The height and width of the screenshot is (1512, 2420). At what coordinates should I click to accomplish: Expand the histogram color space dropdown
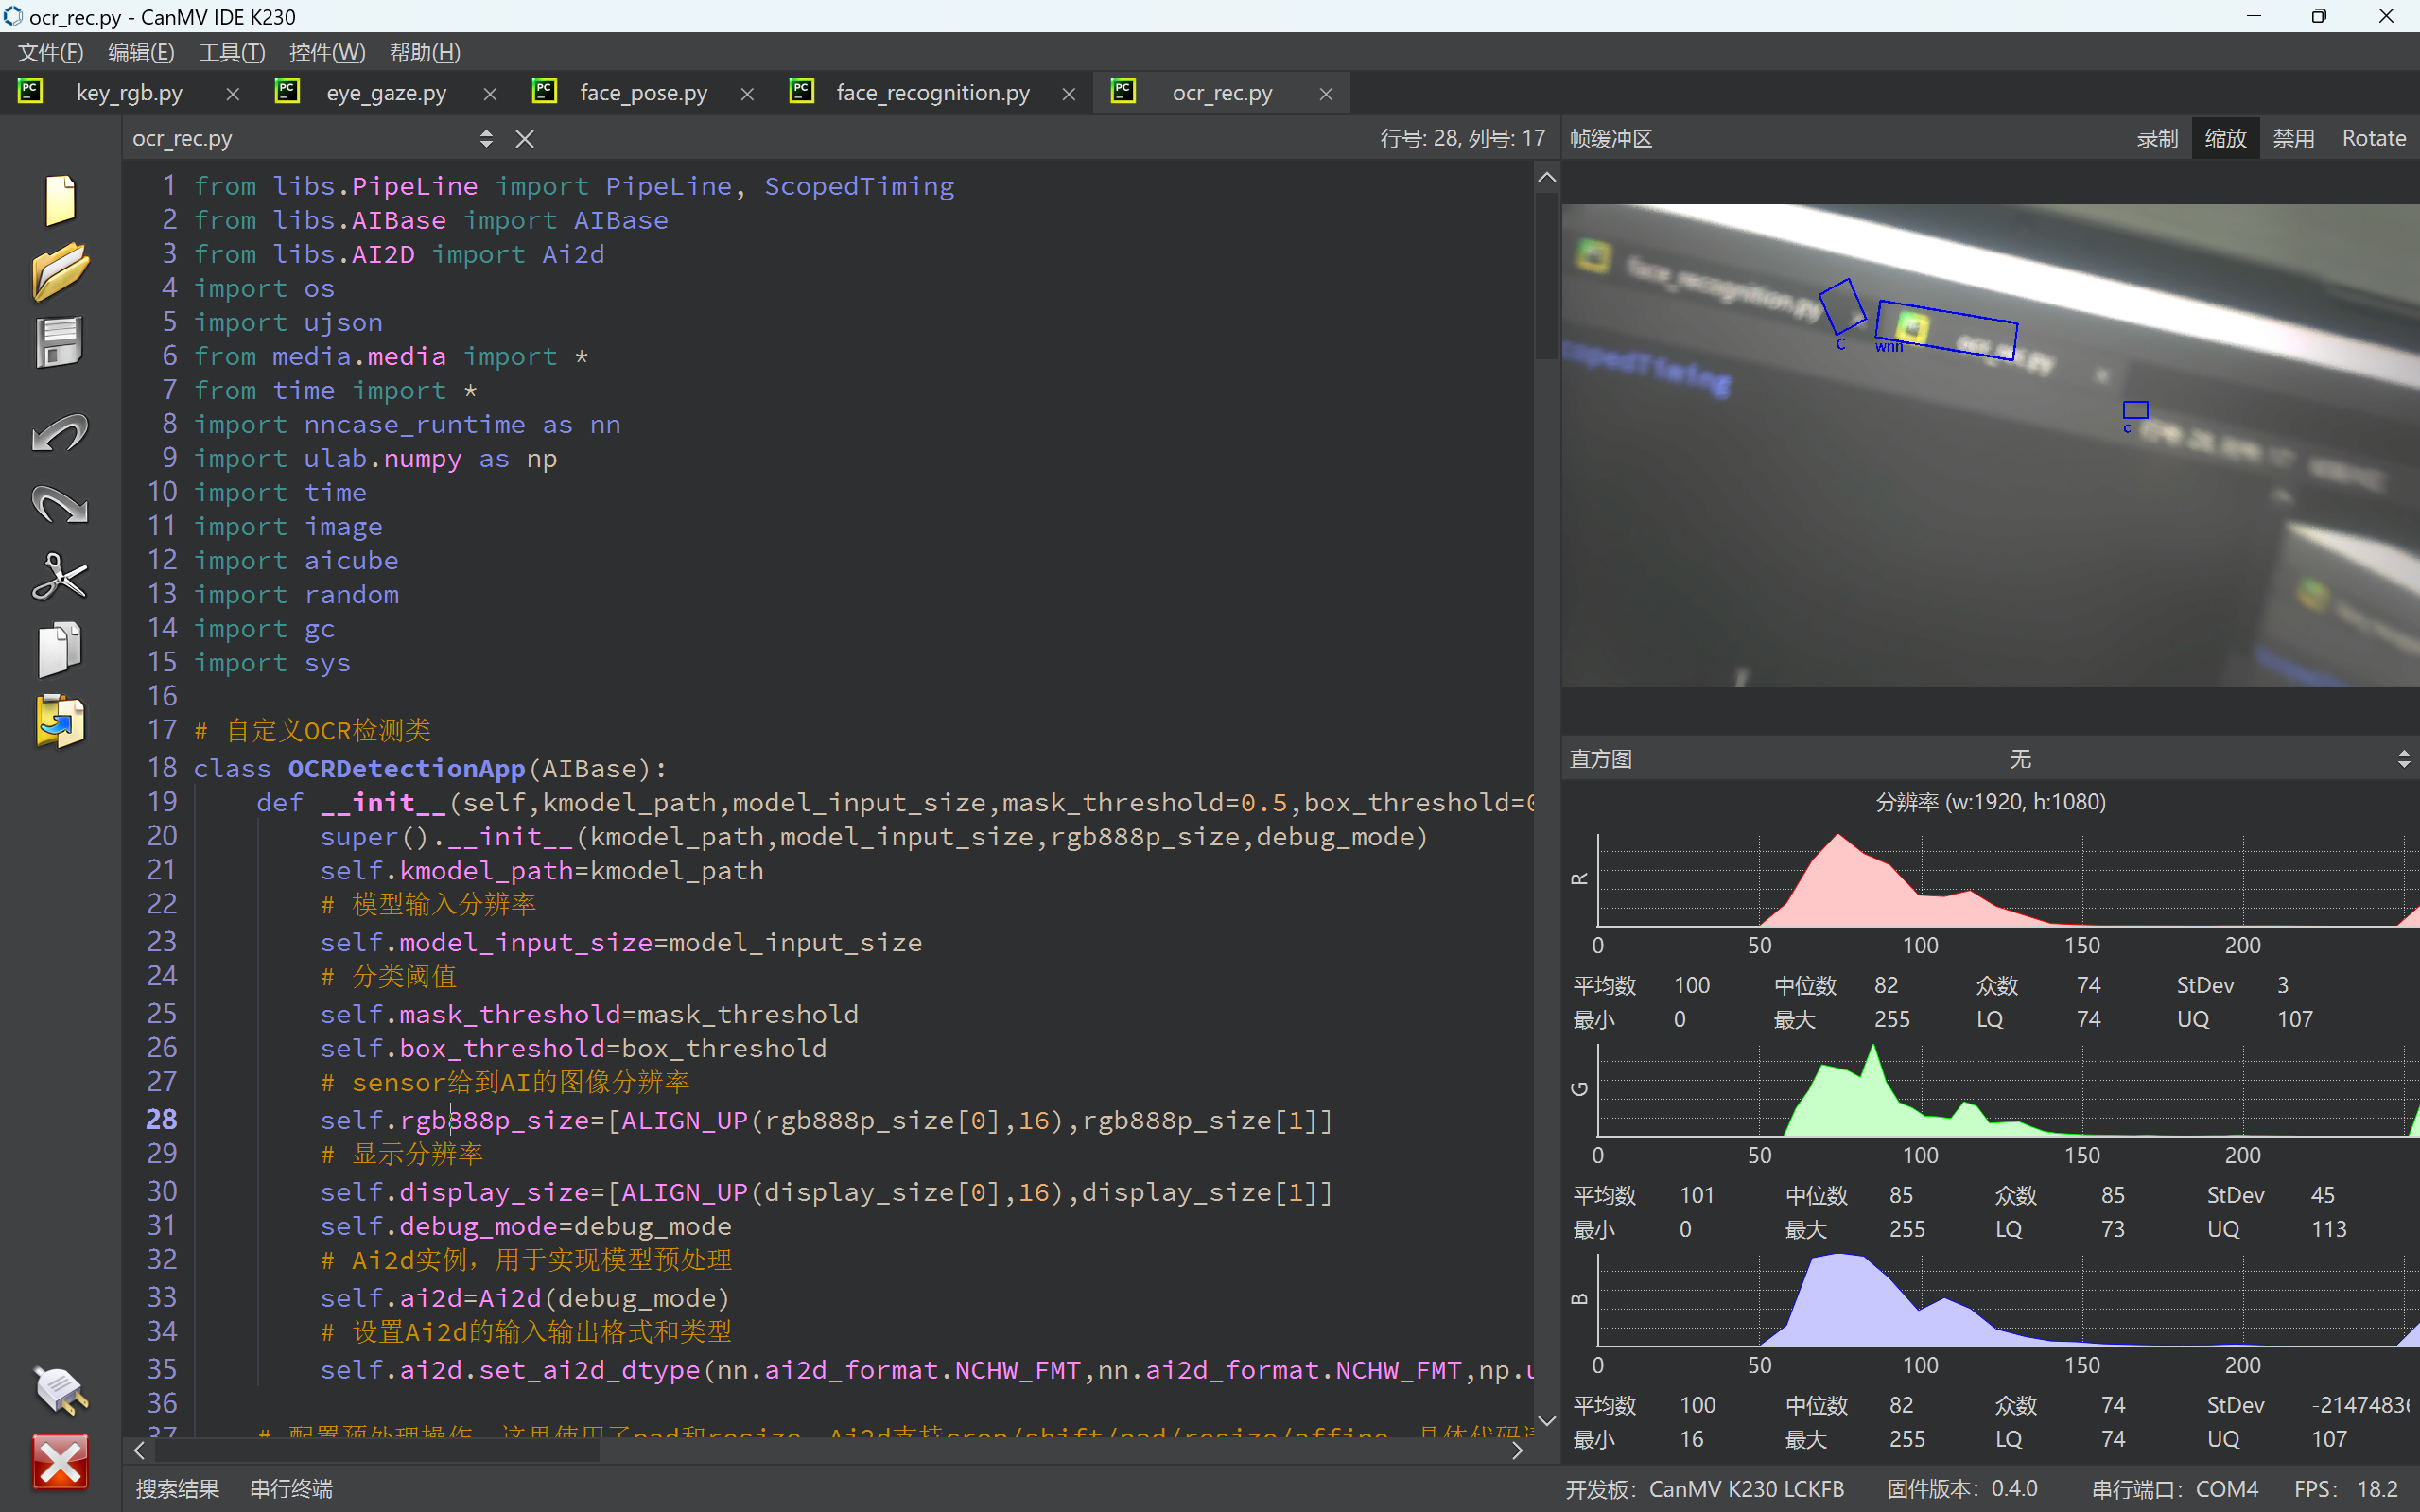click(x=2403, y=760)
